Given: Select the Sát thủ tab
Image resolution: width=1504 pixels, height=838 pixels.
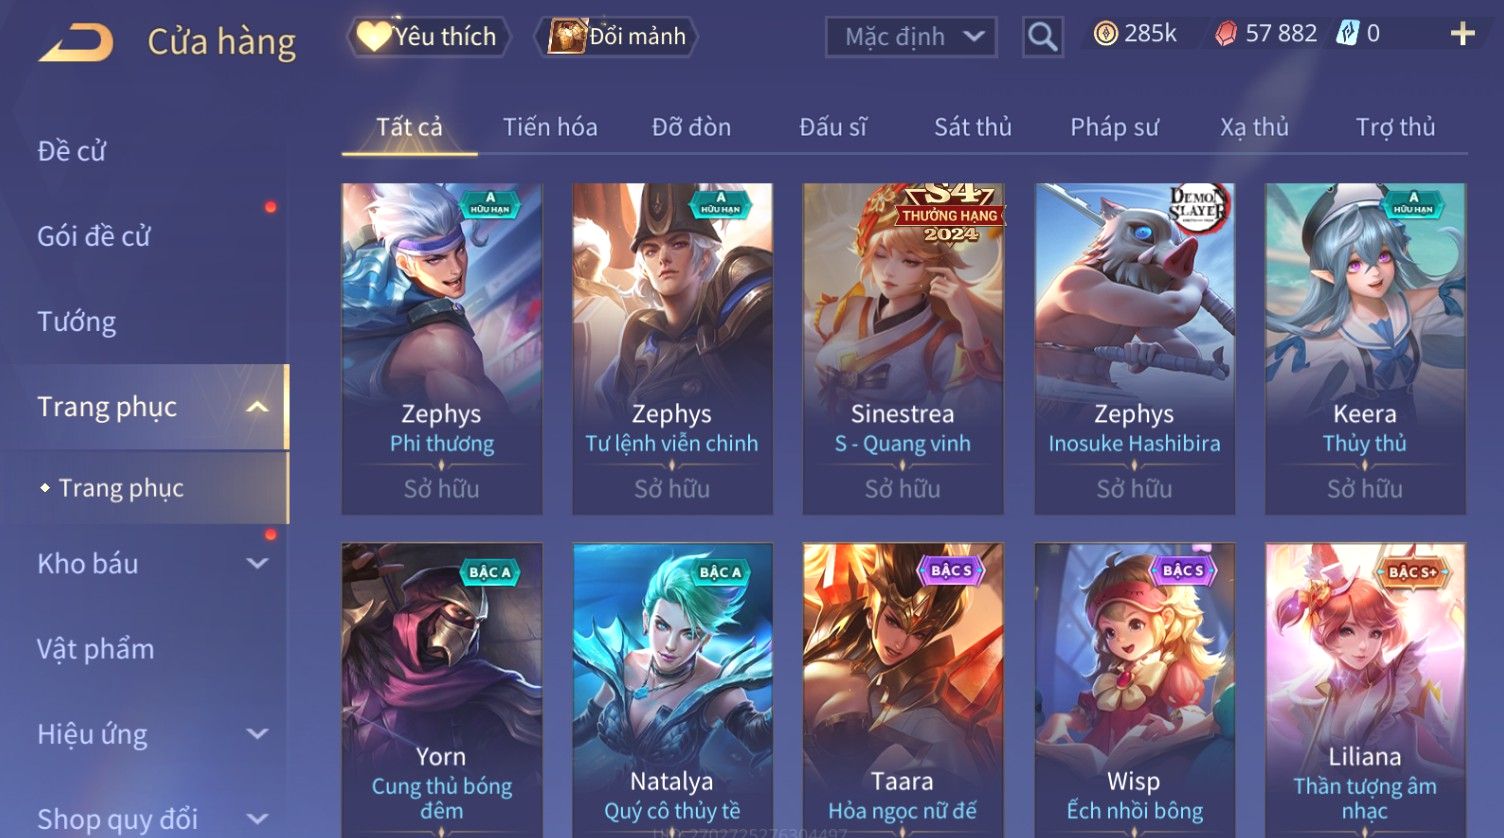Looking at the screenshot, I should (x=973, y=127).
